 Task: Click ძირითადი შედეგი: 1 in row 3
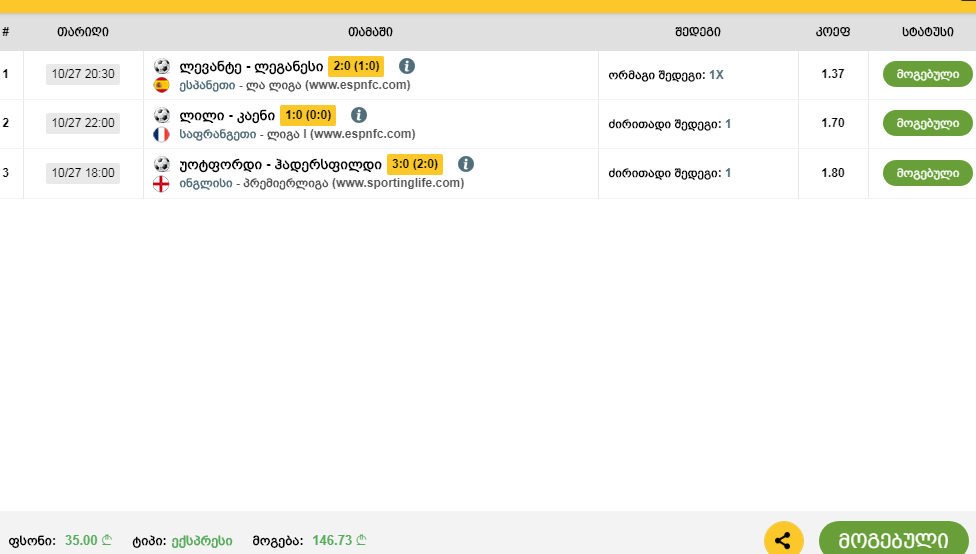click(670, 173)
